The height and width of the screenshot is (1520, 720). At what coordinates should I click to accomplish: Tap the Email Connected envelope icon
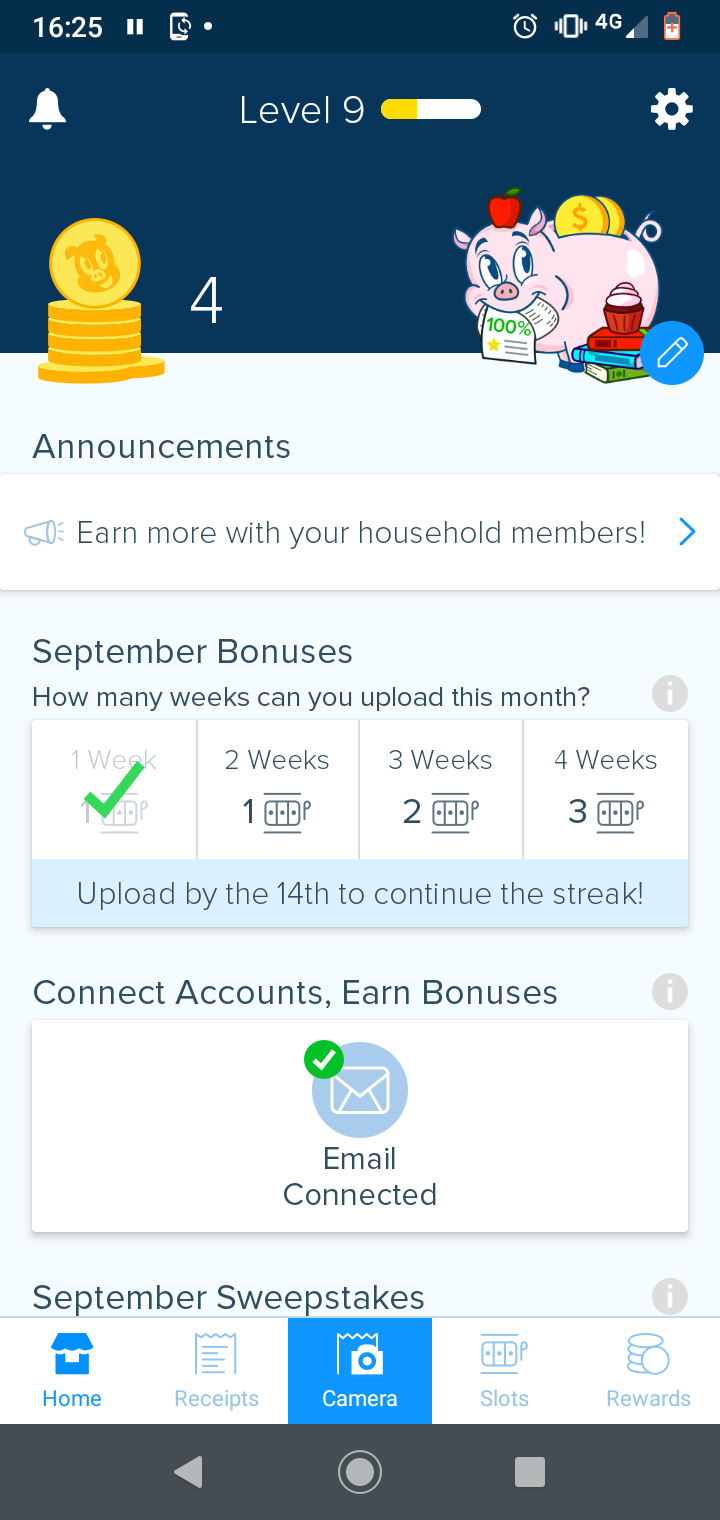pyautogui.click(x=359, y=1090)
